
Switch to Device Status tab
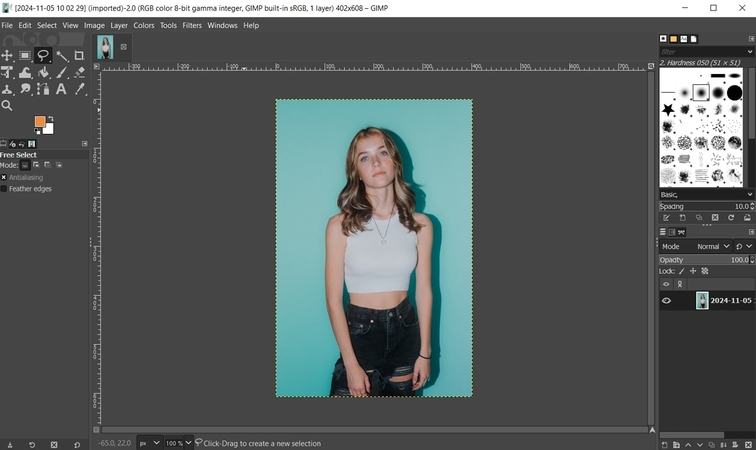click(x=13, y=144)
